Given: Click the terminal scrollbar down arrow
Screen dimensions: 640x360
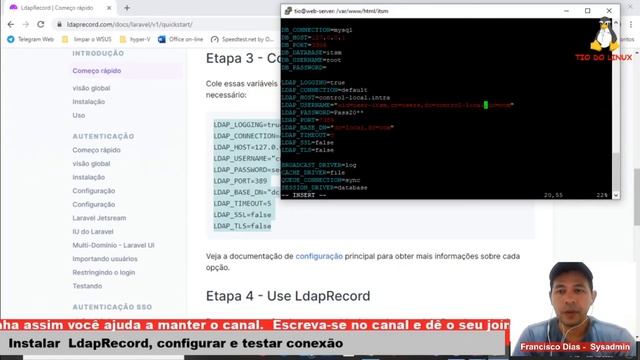Looking at the screenshot, I should coord(616,195).
